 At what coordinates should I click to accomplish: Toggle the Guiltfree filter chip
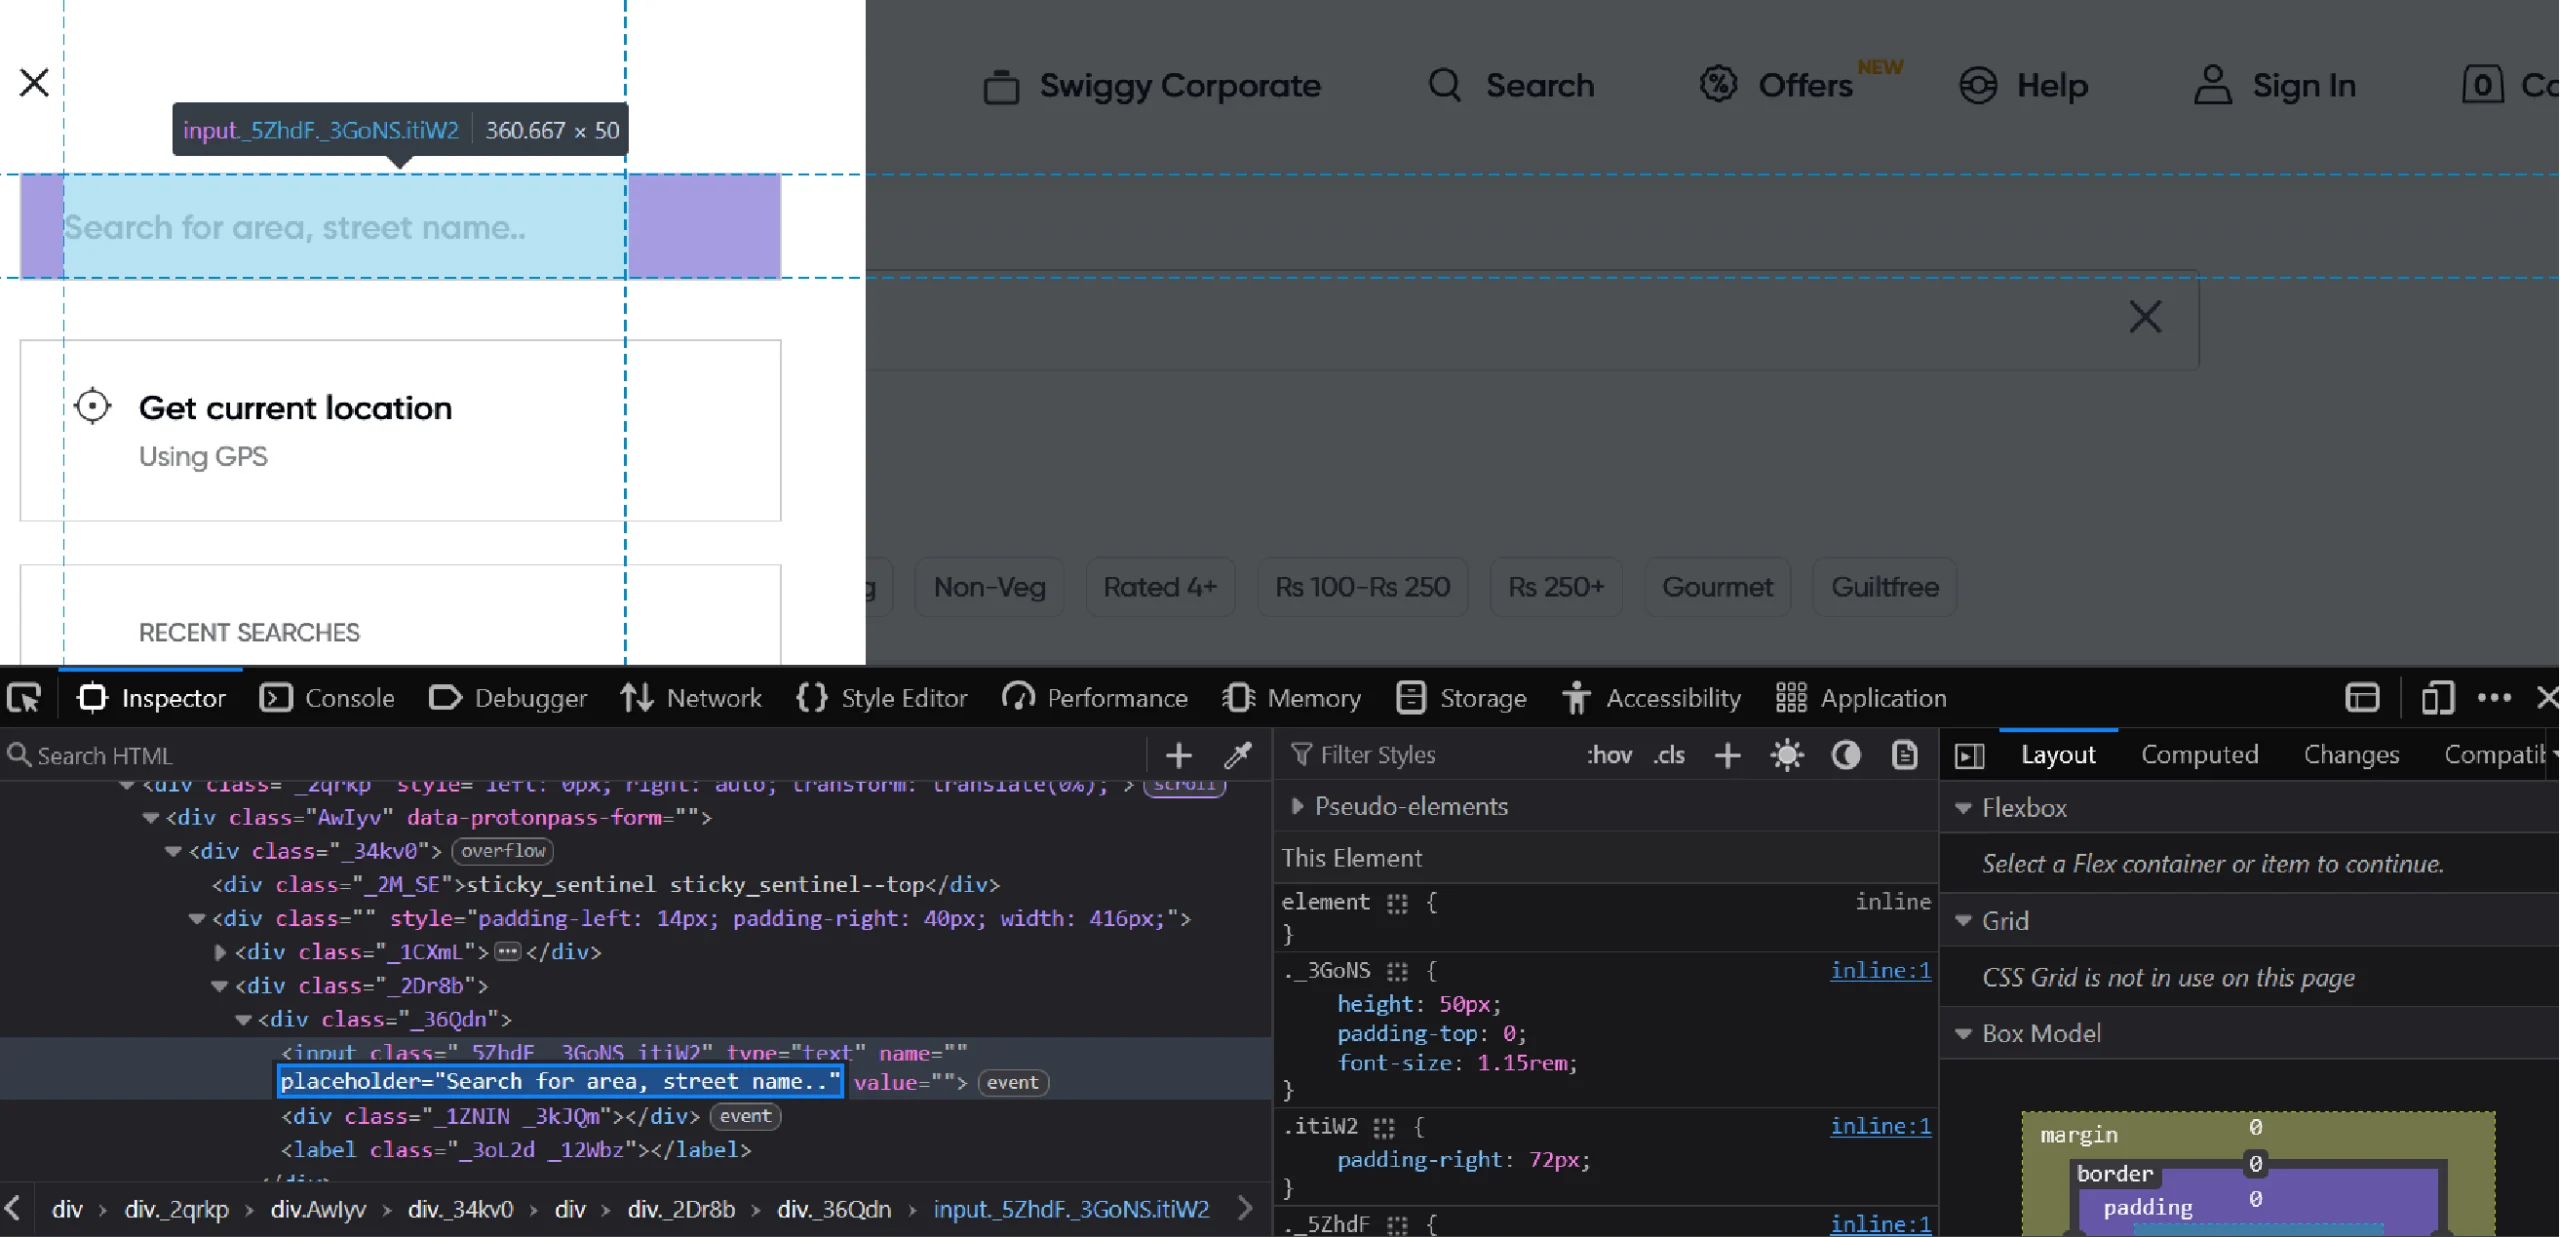click(x=1884, y=587)
